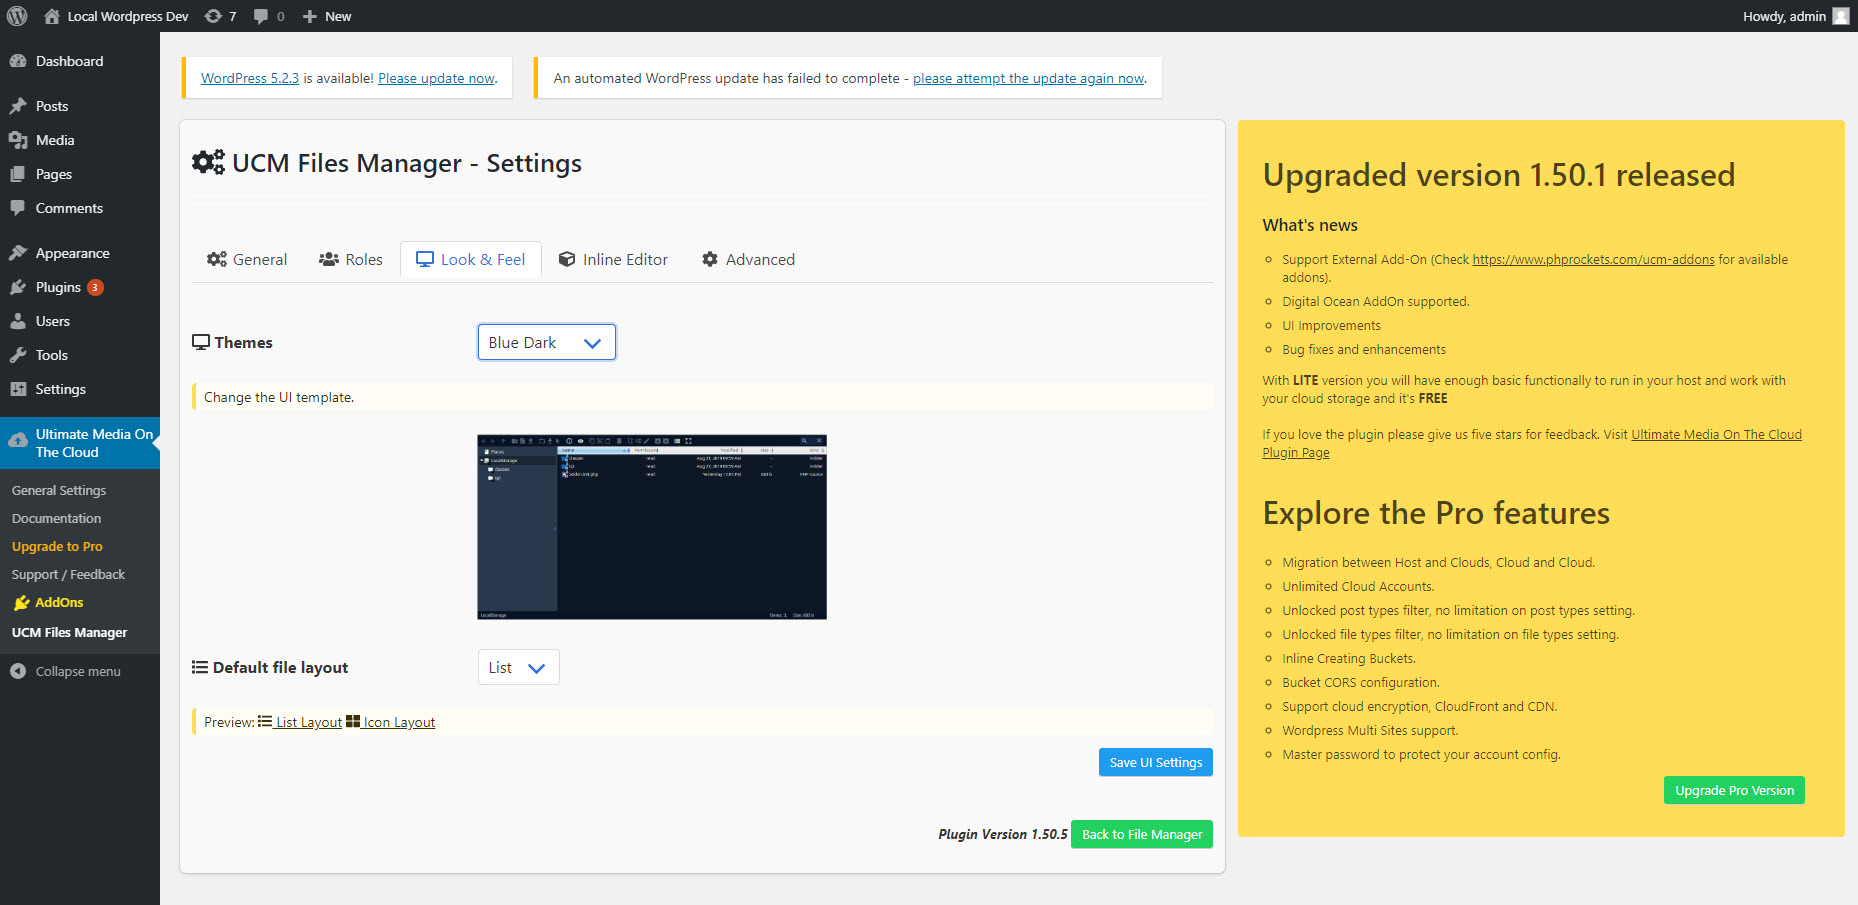Image resolution: width=1858 pixels, height=905 pixels.
Task: Click the Plugin Version 1.50.5 text
Action: click(1003, 834)
